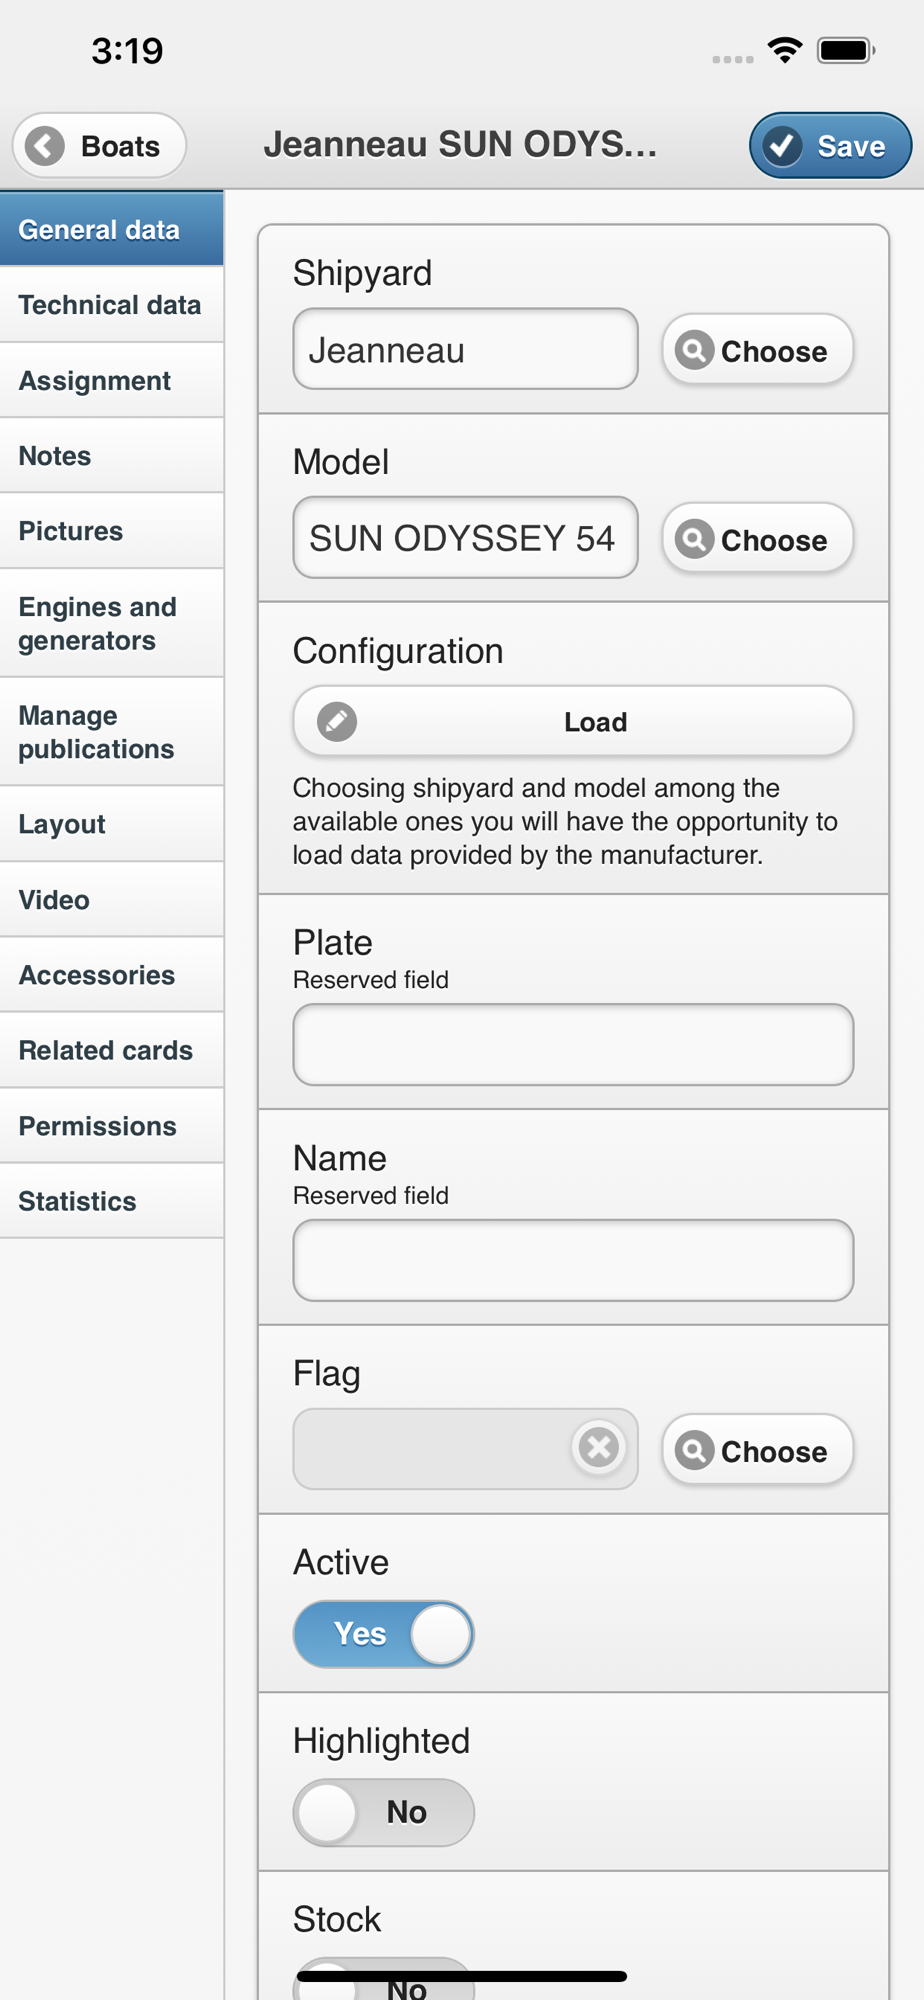Clear the Flag field with X icon

(x=599, y=1447)
